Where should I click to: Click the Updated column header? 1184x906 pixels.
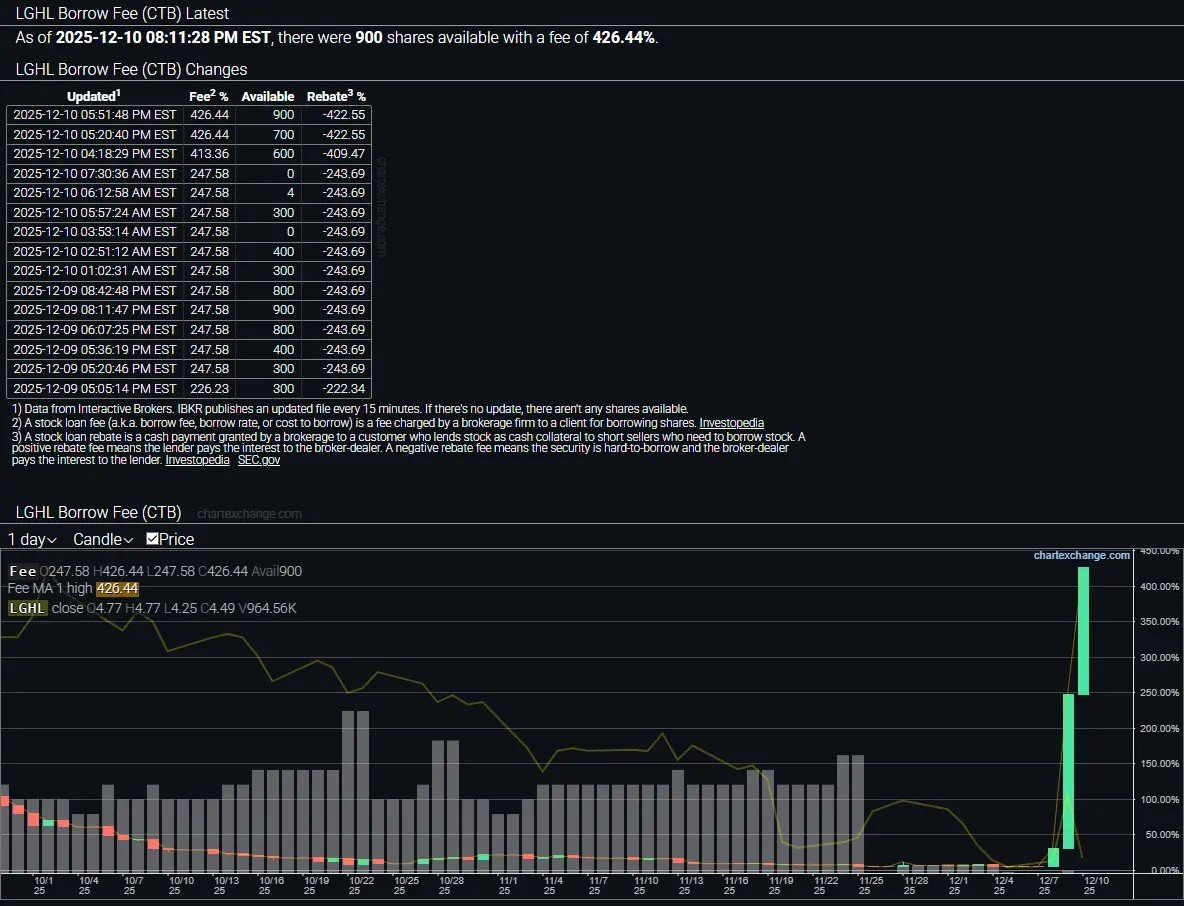point(94,96)
